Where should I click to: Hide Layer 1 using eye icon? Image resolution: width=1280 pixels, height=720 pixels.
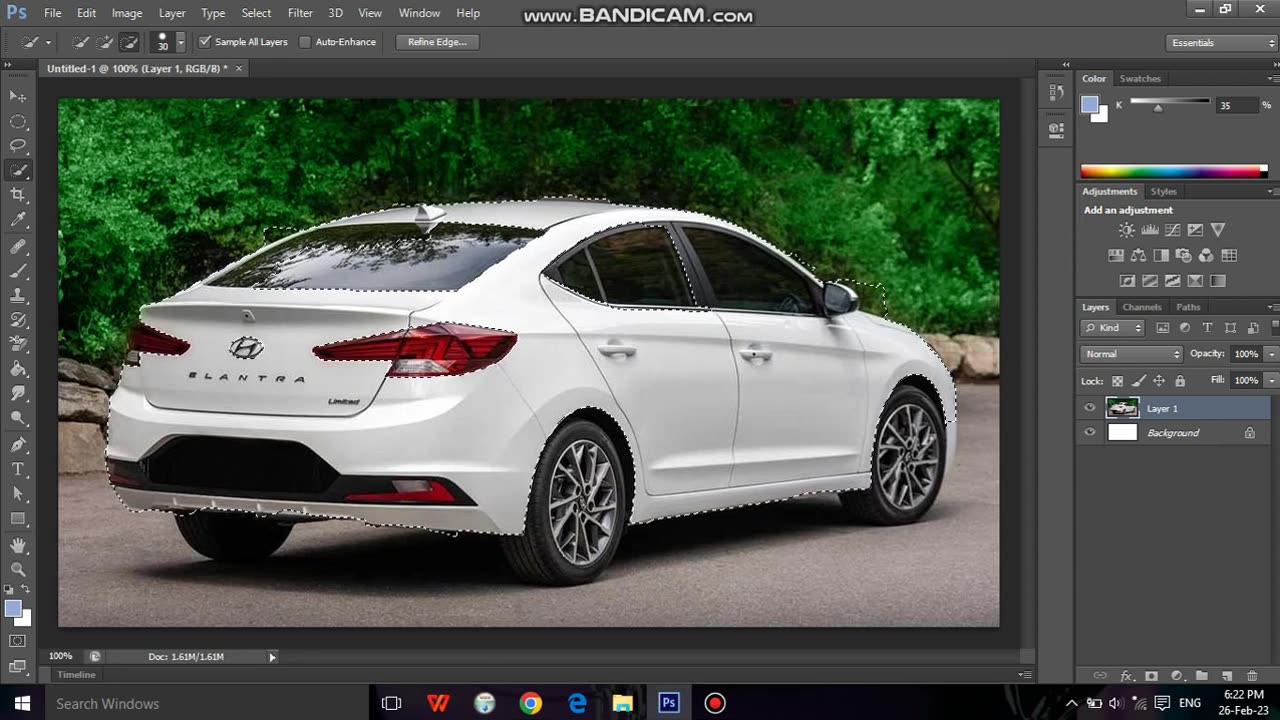point(1090,408)
